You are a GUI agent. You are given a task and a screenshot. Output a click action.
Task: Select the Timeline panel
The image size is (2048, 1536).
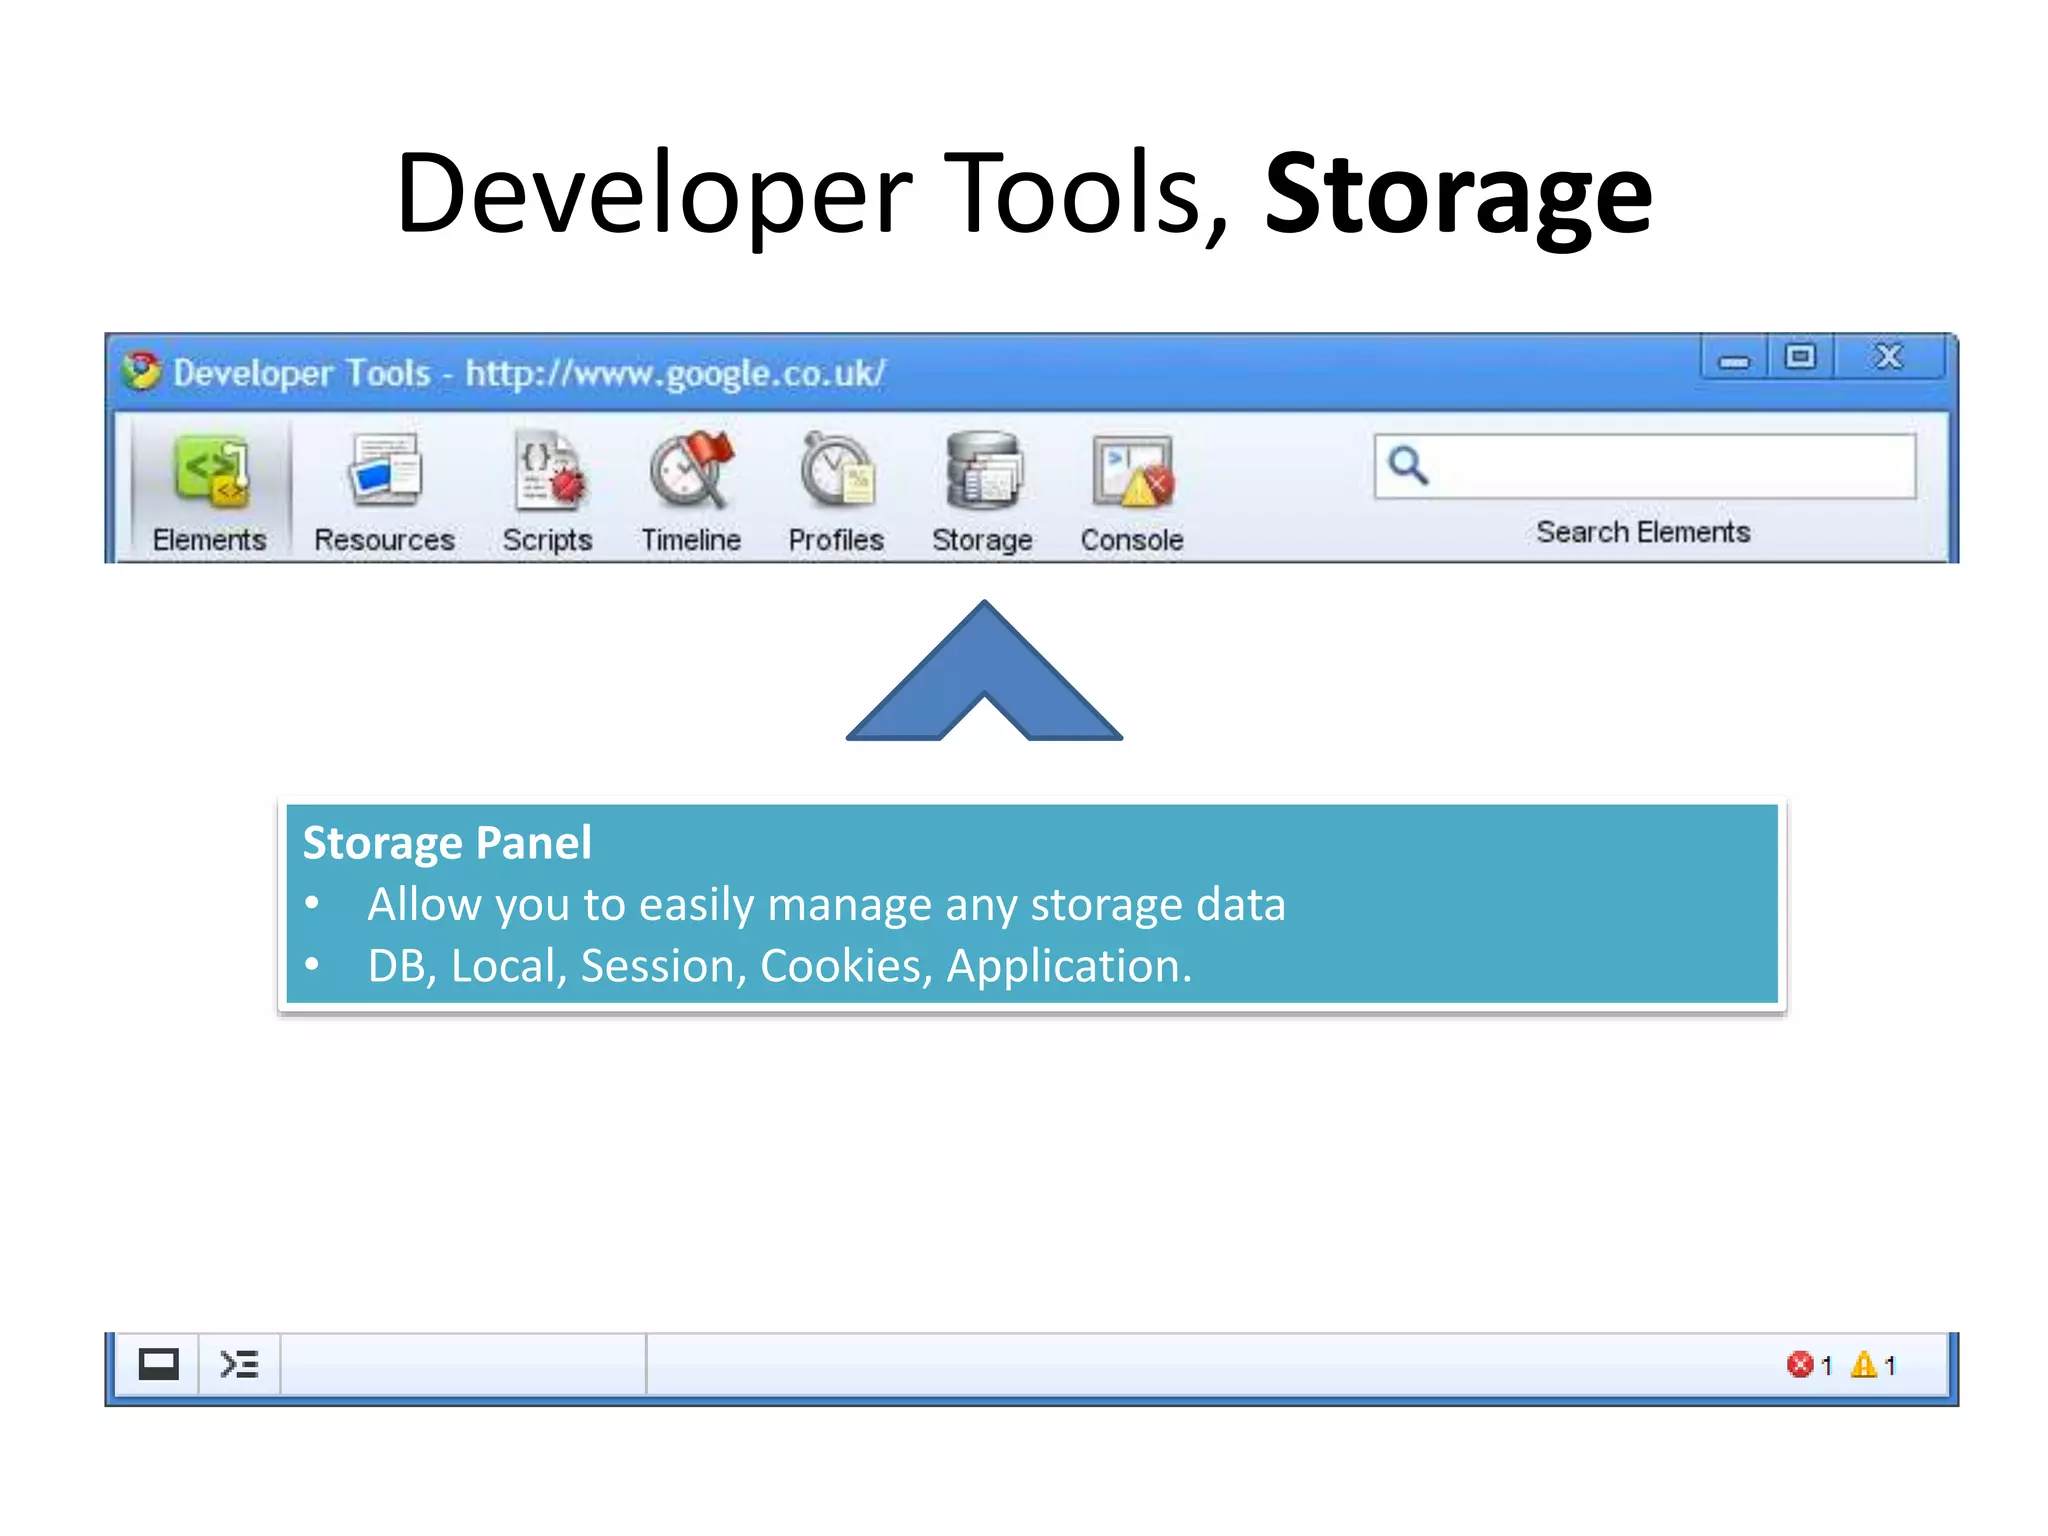[x=691, y=493]
